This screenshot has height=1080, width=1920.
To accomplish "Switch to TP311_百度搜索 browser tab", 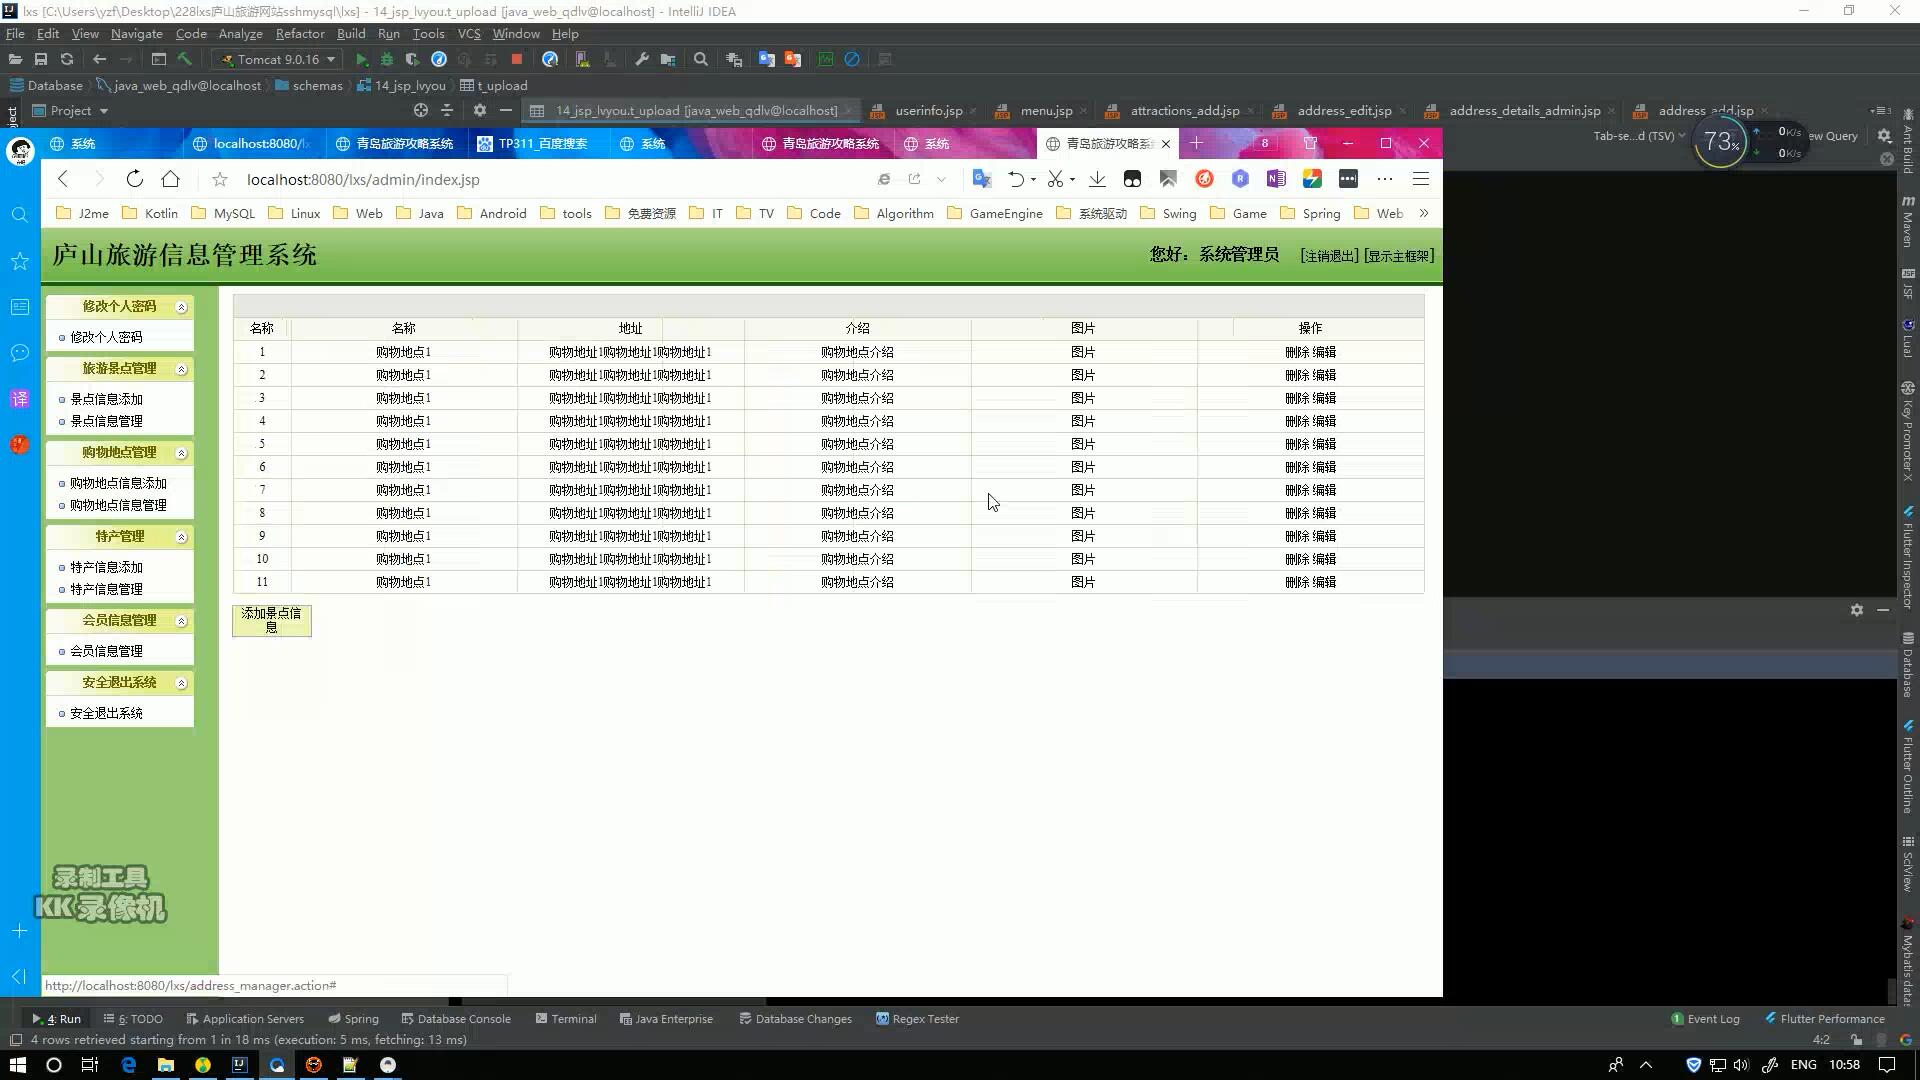I will point(542,143).
